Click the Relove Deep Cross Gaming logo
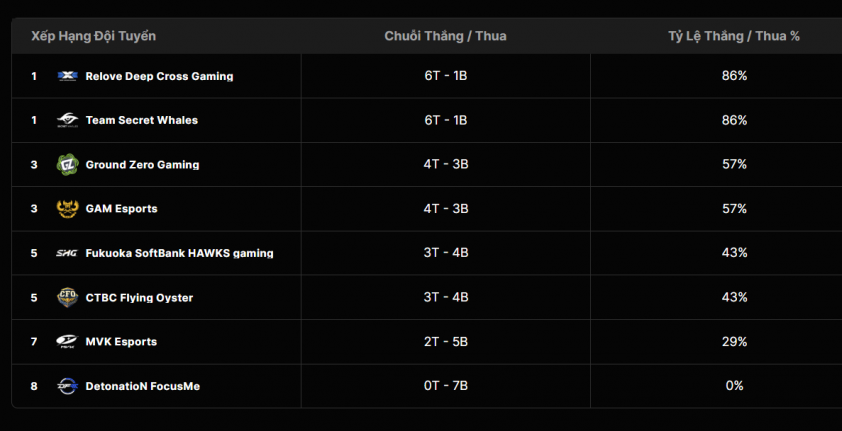This screenshot has width=842, height=431. pos(67,76)
